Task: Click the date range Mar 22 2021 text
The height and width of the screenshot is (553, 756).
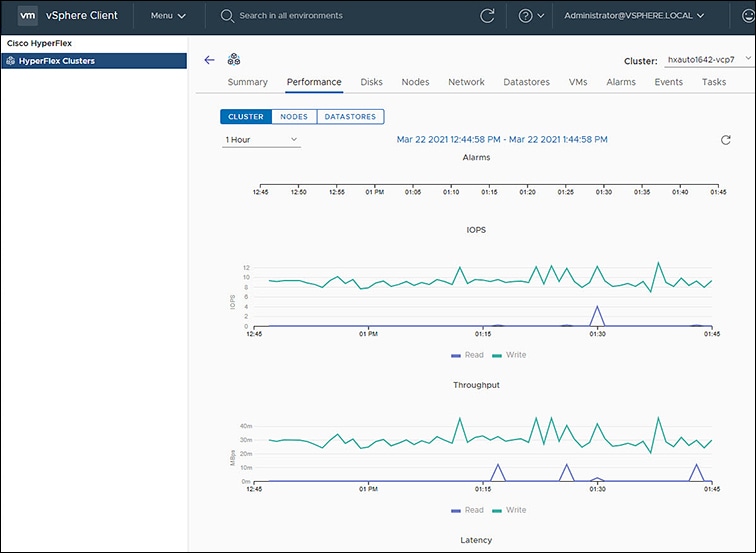Action: [x=502, y=139]
